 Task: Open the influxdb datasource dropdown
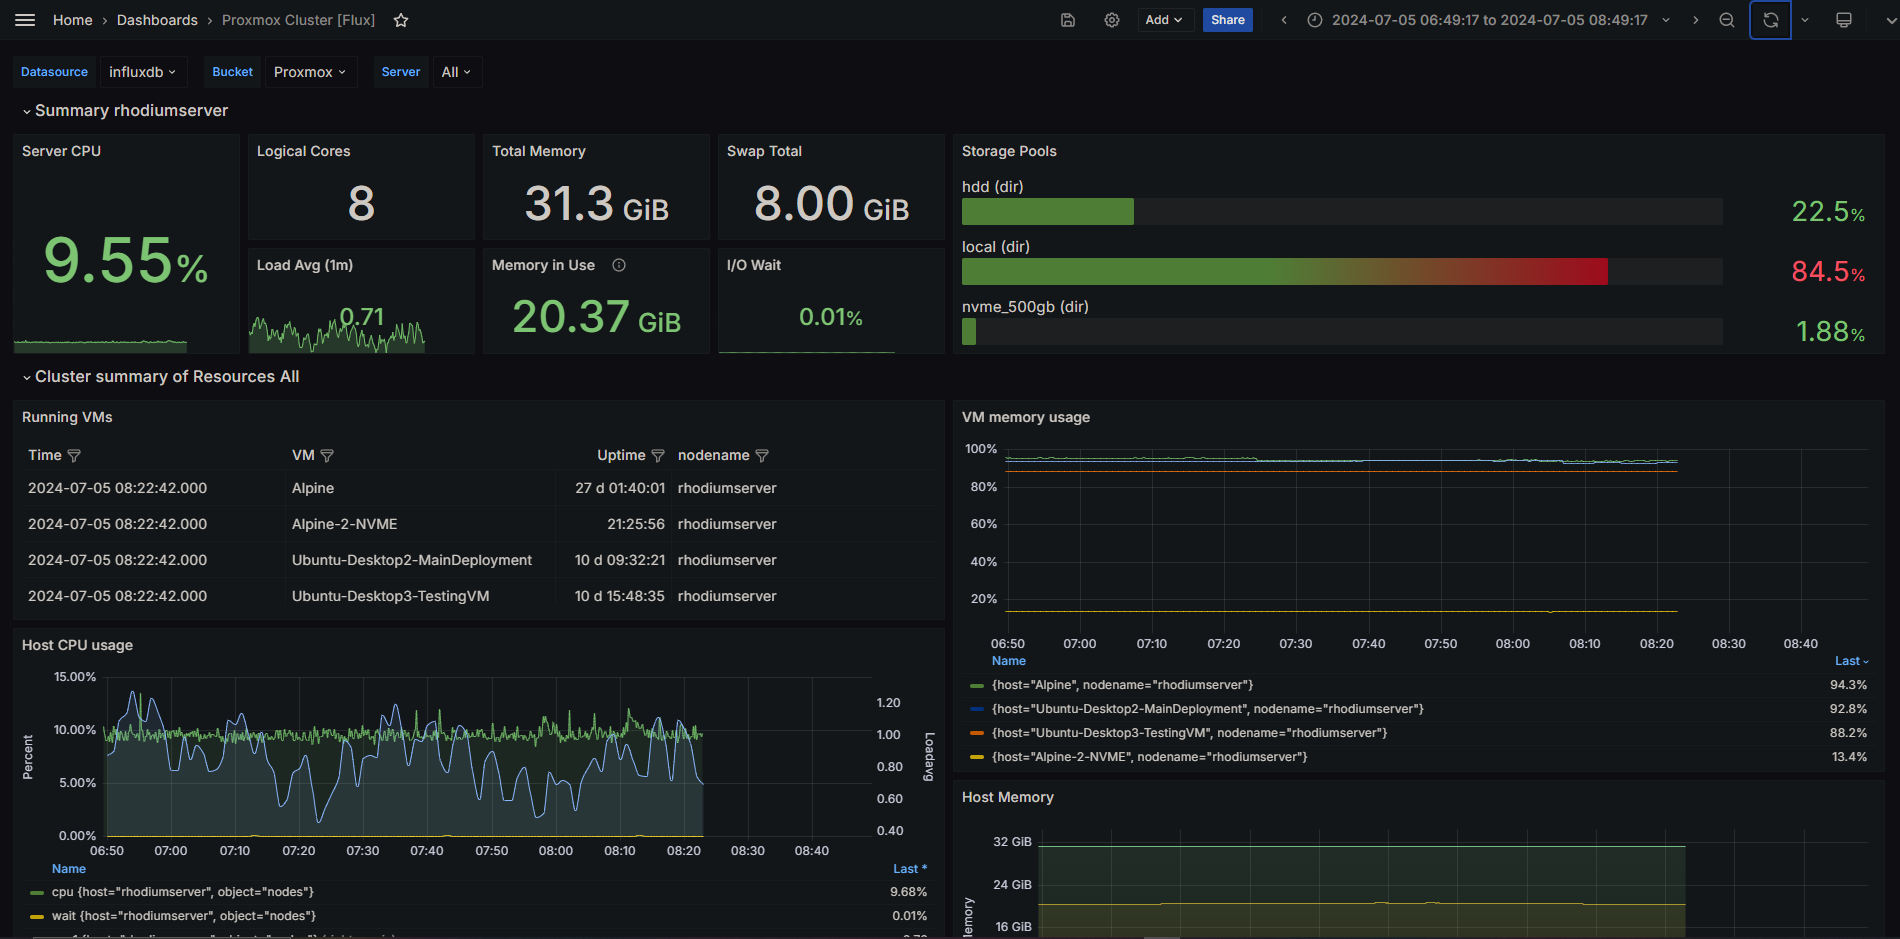pos(142,72)
